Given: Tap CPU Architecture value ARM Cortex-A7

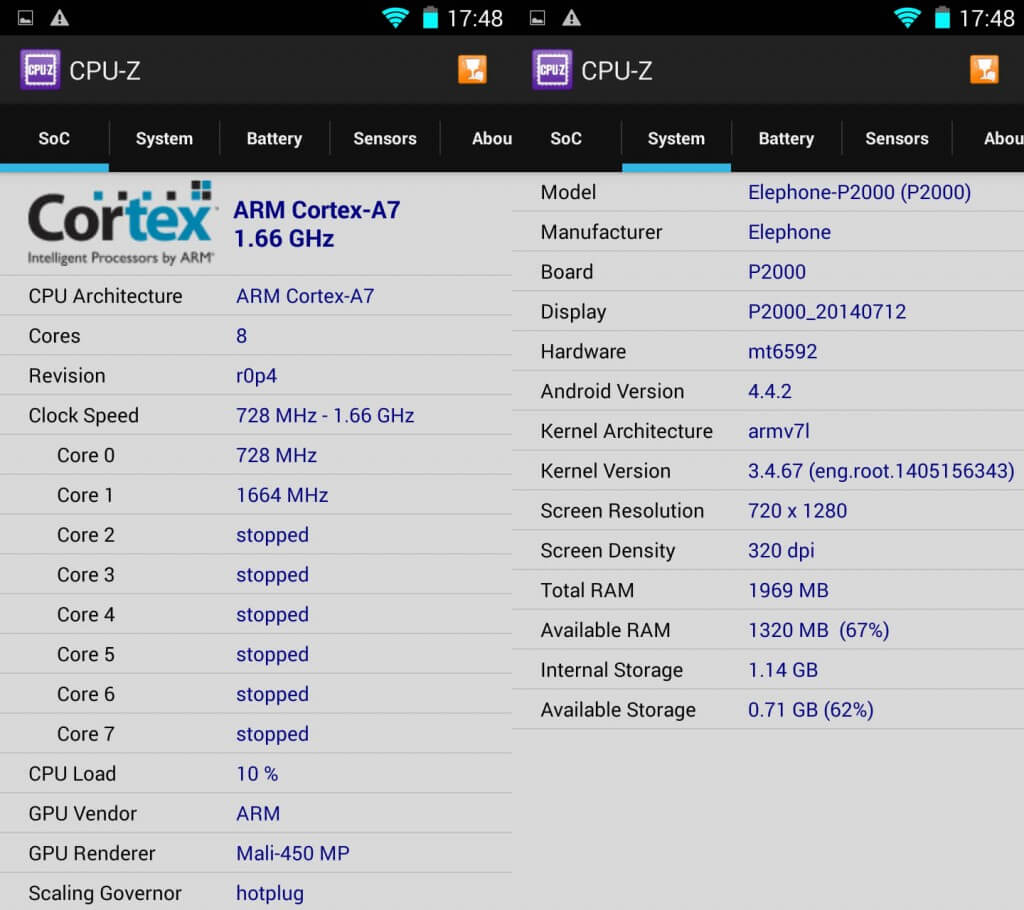Looking at the screenshot, I should [305, 296].
